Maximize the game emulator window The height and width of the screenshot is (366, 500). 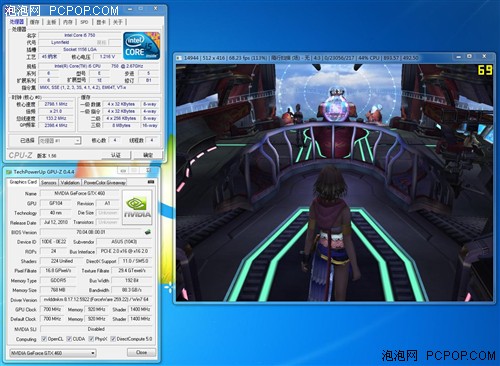point(469,57)
